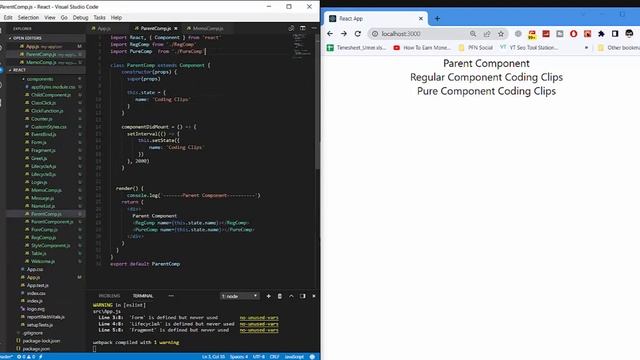Open Fragment.js in the explorer
640x360 pixels.
(43, 150)
